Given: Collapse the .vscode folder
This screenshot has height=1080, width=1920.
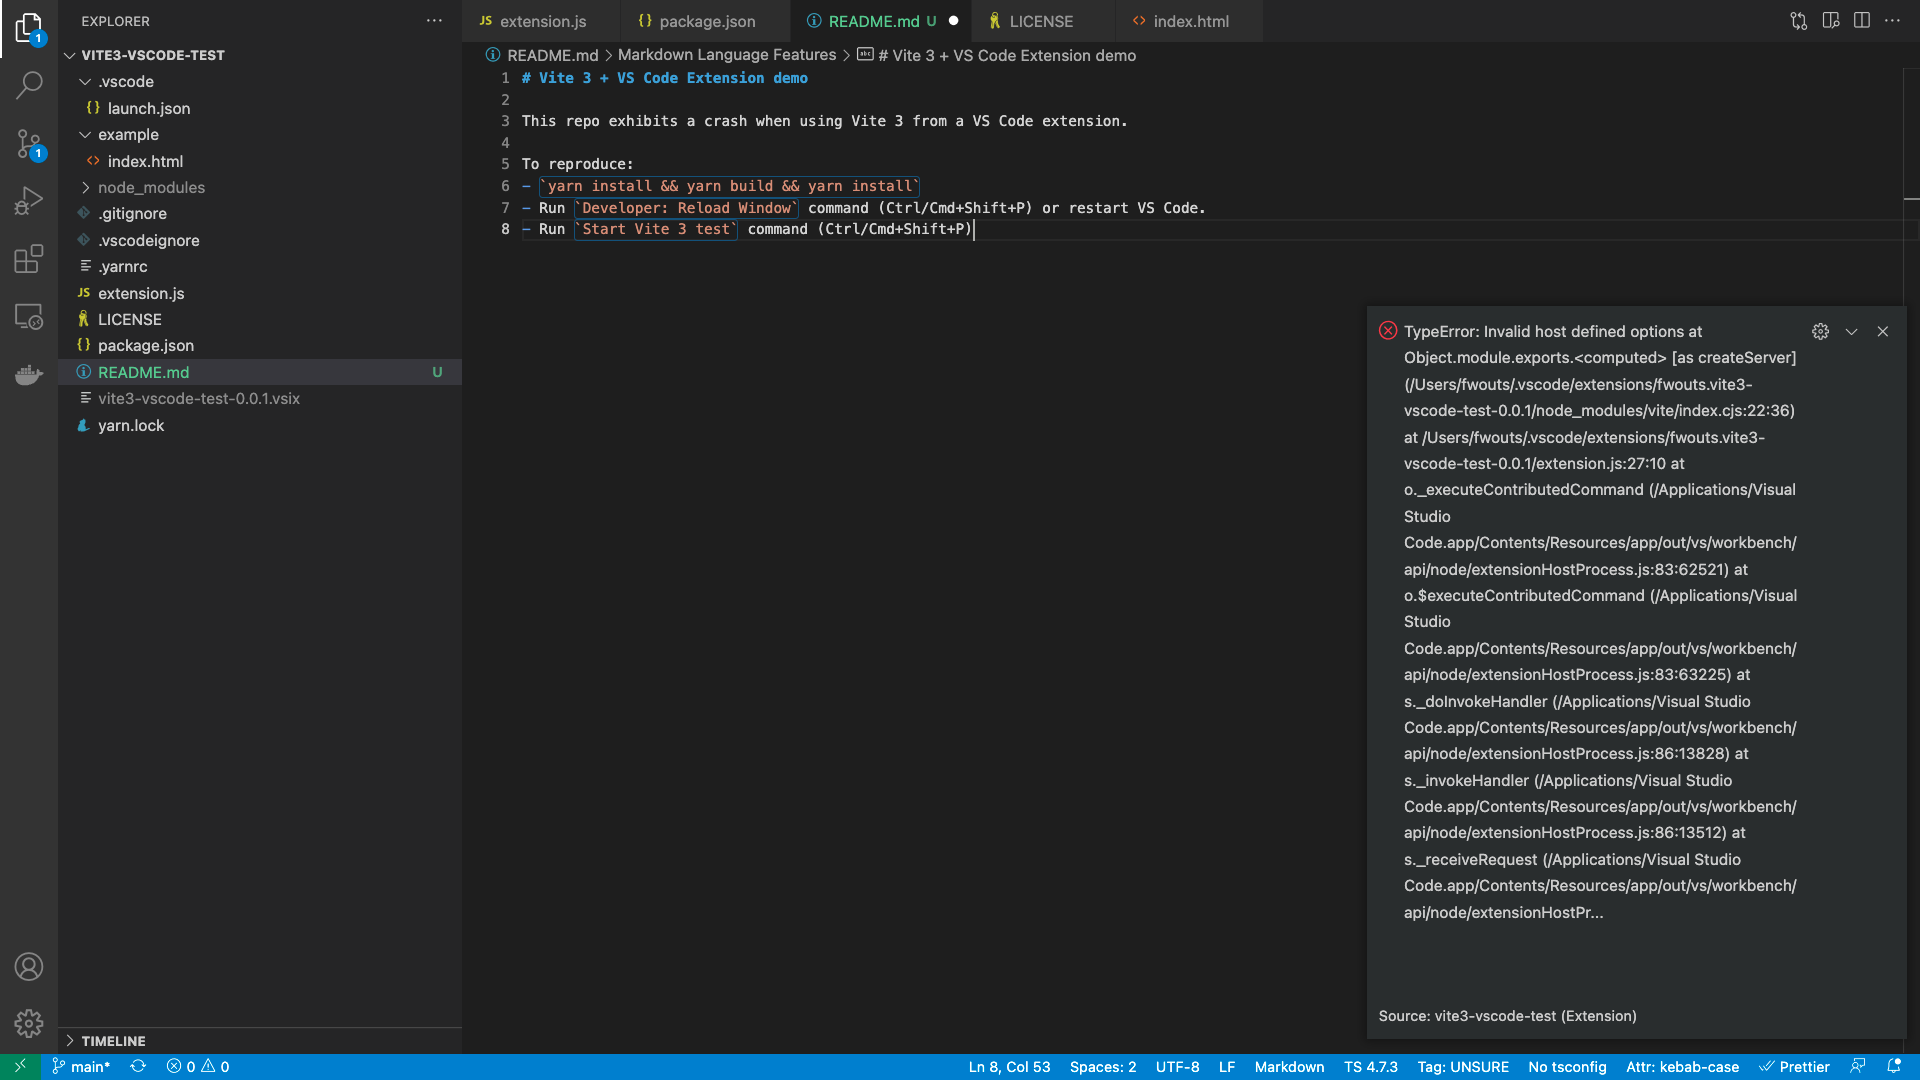Looking at the screenshot, I should point(126,81).
